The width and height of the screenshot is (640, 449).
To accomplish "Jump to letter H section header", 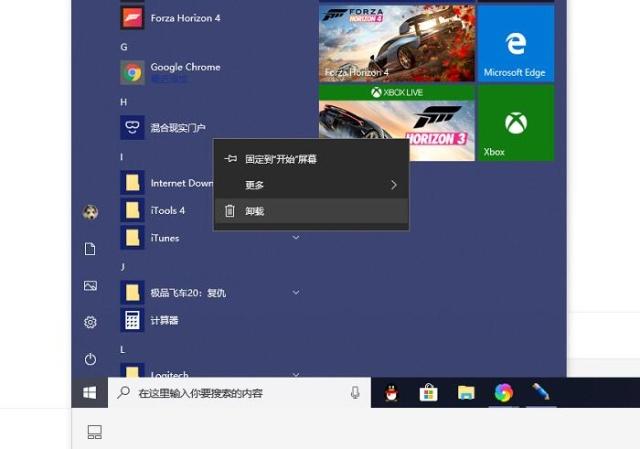I will coord(124,102).
